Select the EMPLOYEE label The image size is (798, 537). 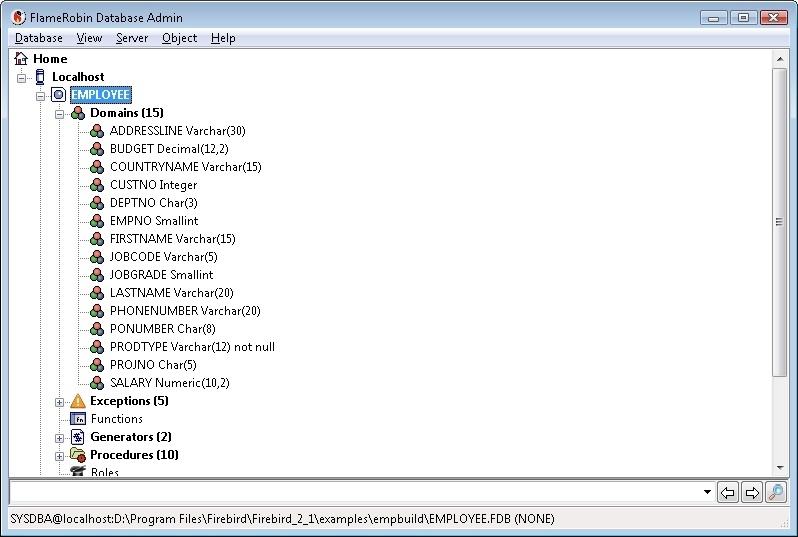[x=101, y=95]
